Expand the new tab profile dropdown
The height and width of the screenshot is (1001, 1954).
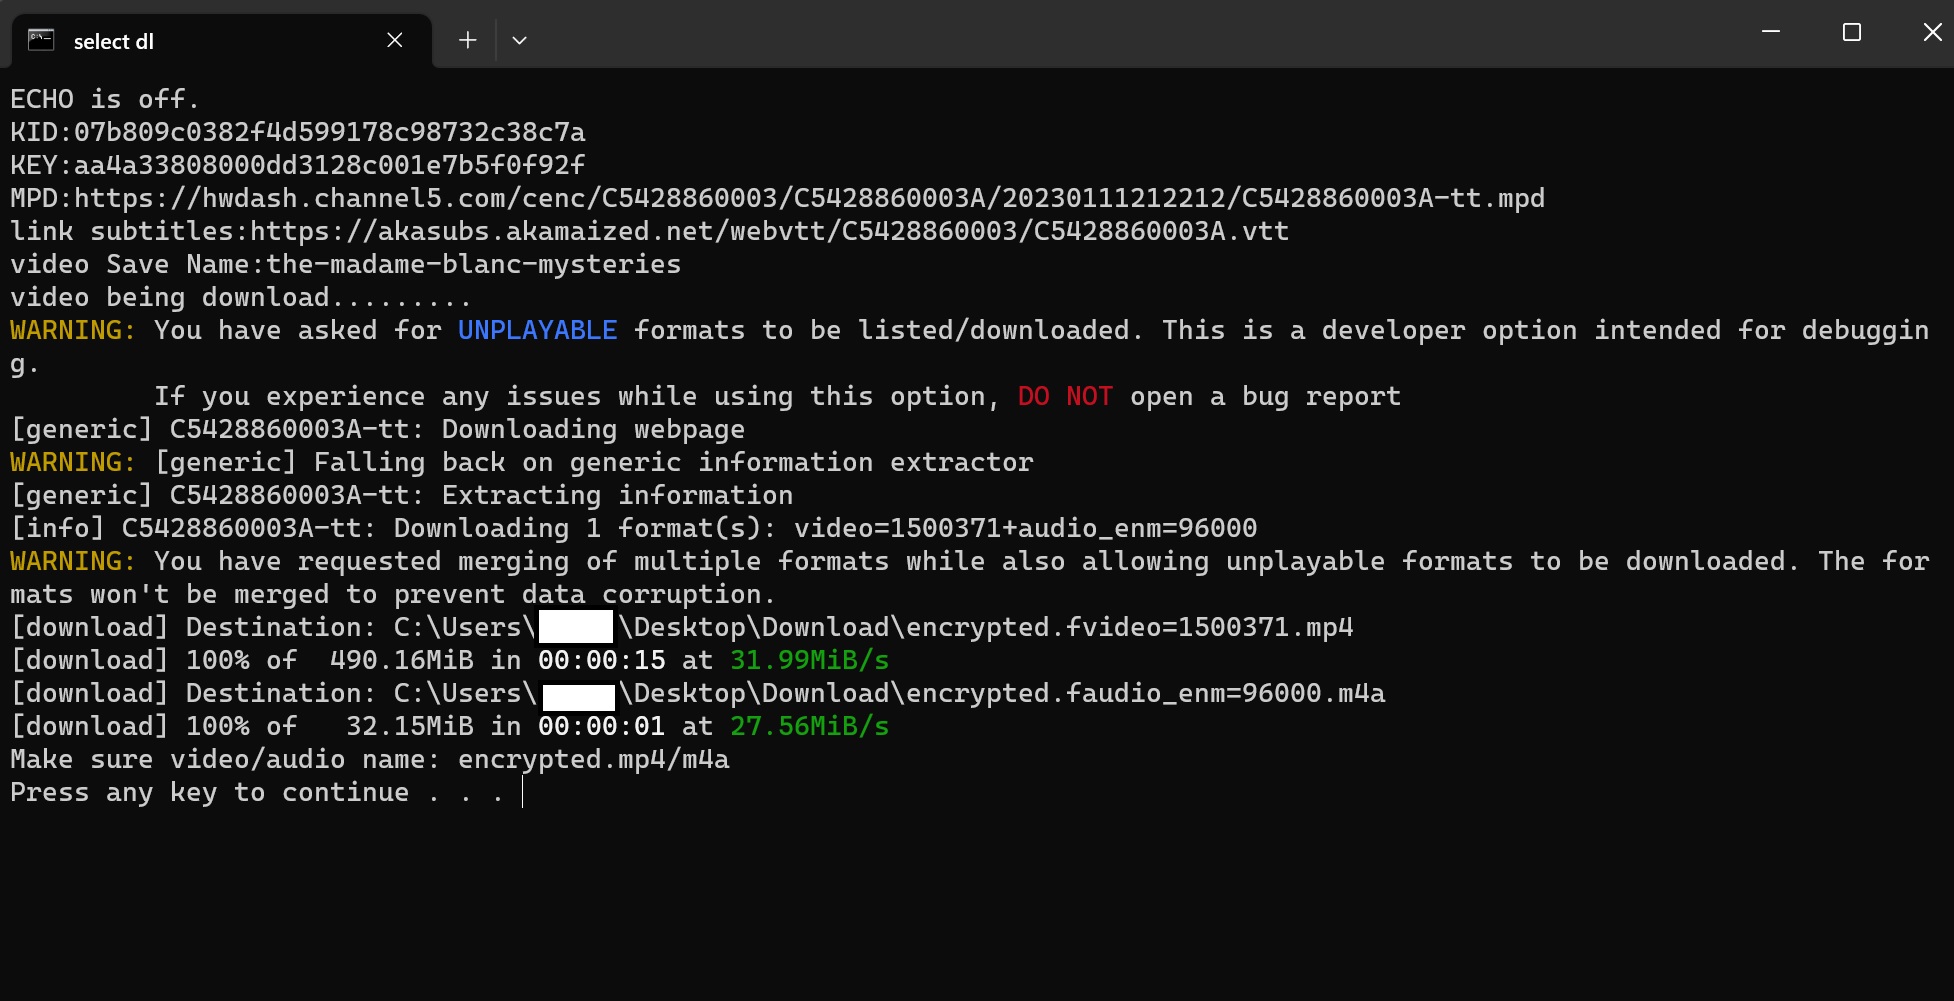(x=519, y=40)
